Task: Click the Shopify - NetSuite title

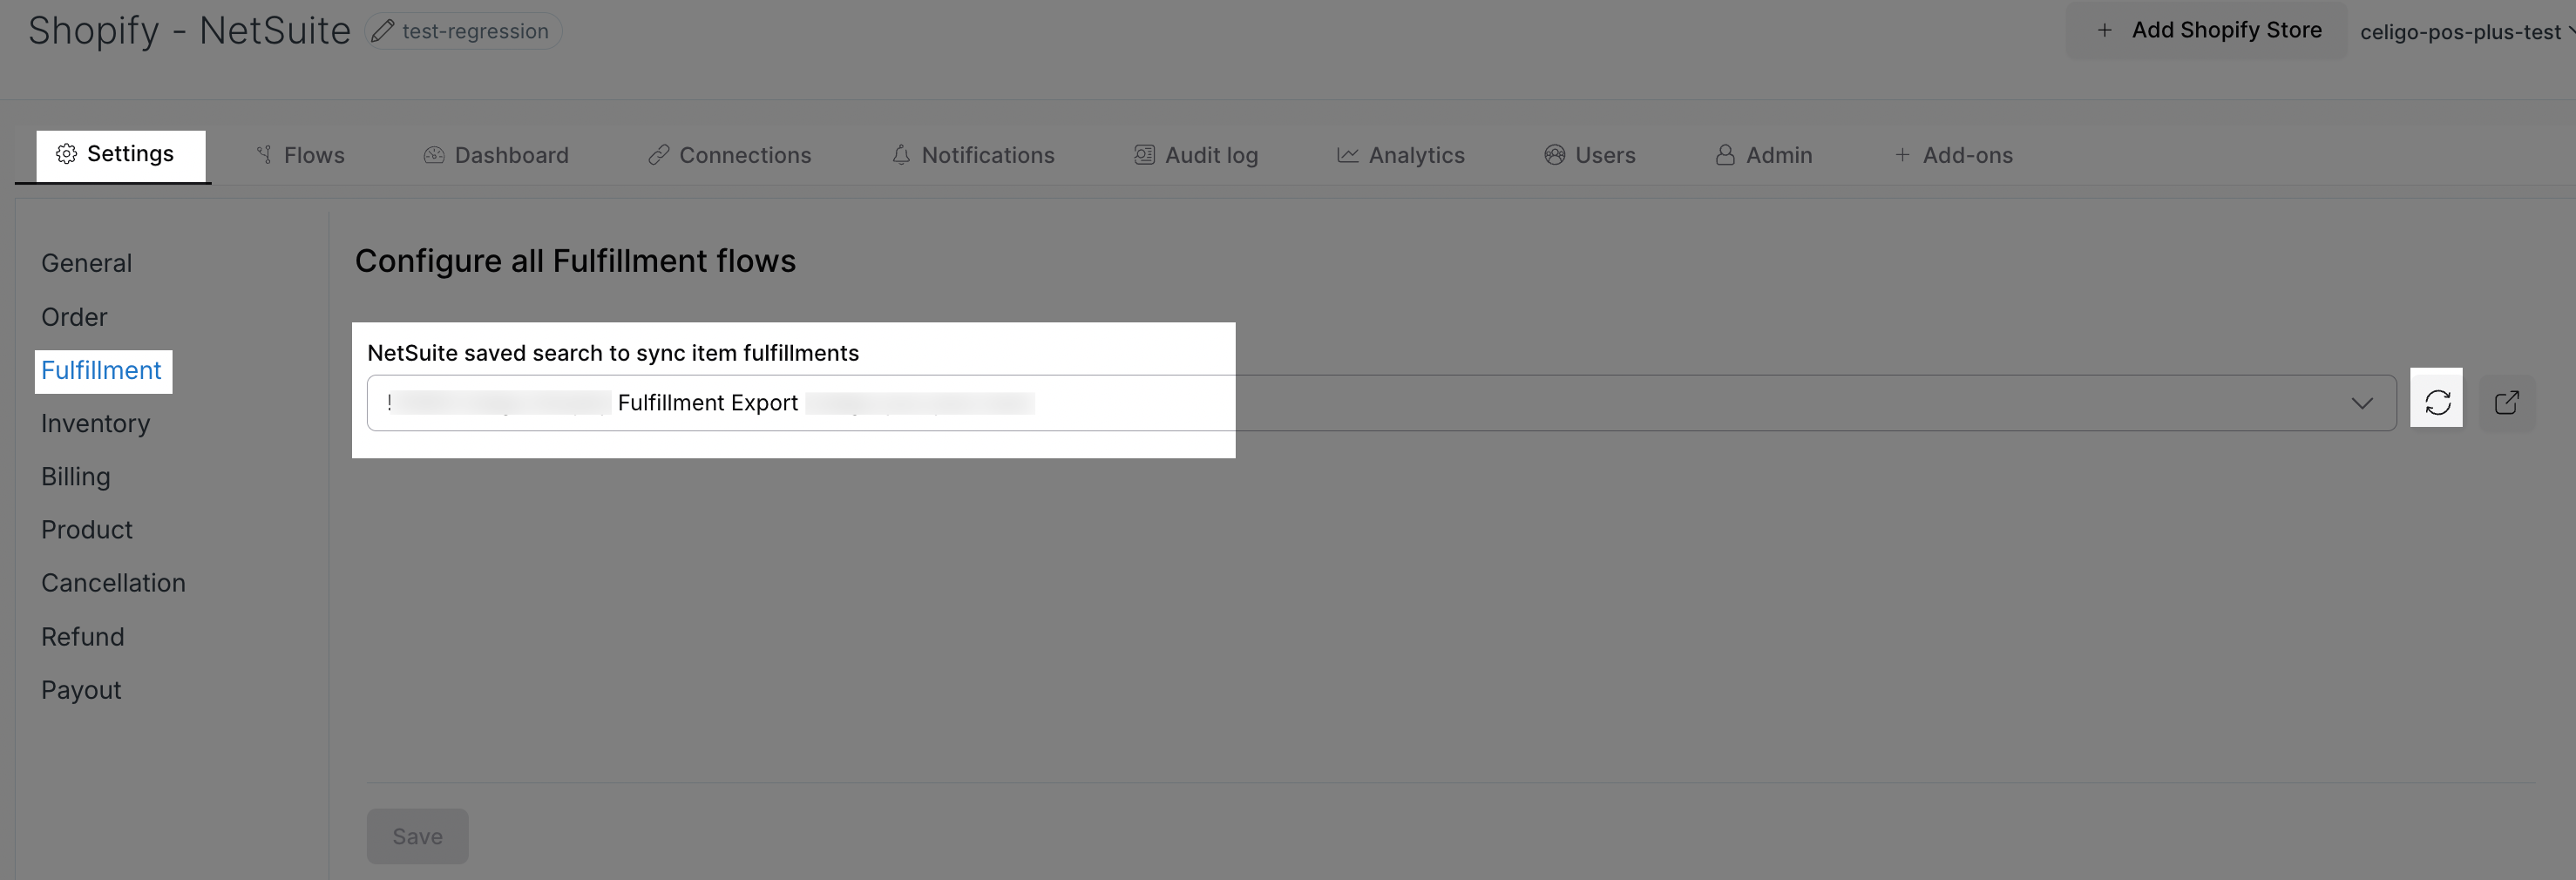Action: tap(189, 31)
